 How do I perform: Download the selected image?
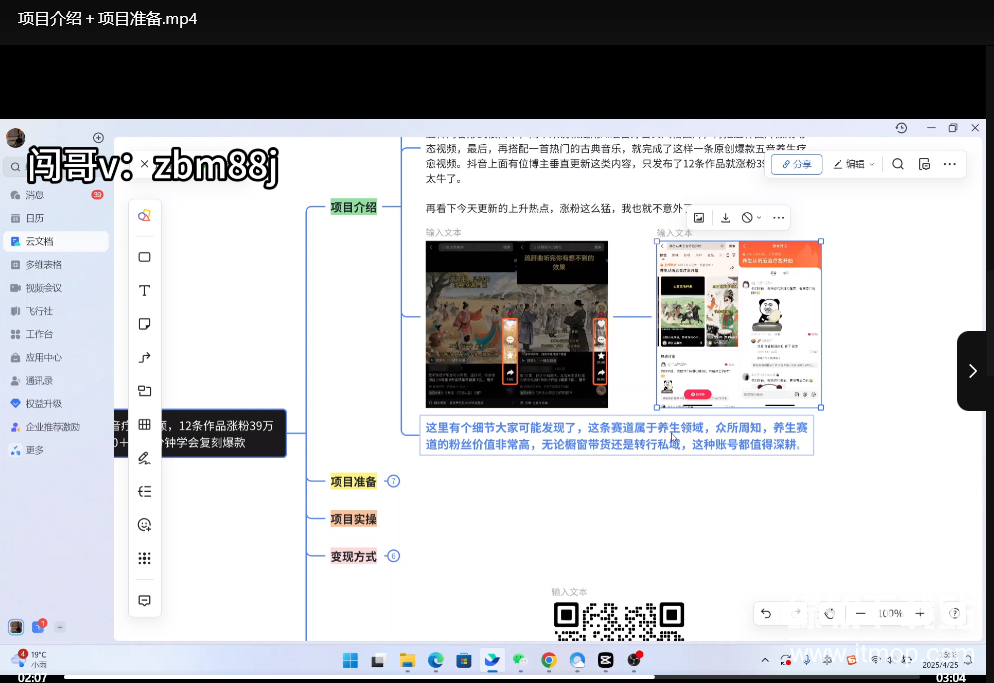(725, 218)
